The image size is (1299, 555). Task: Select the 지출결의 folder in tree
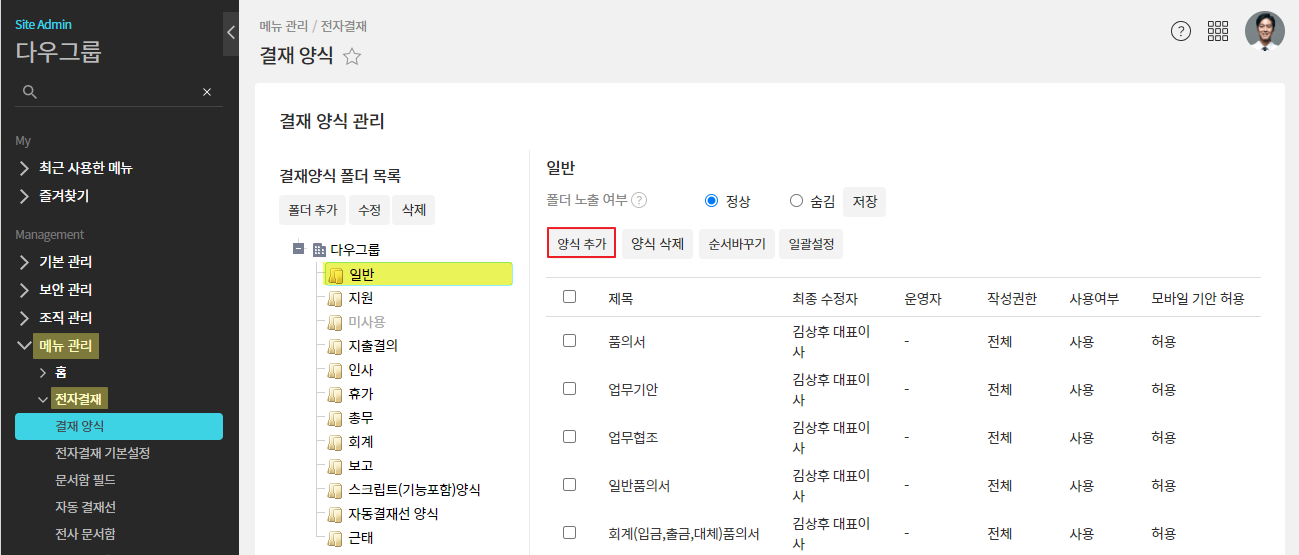point(373,346)
